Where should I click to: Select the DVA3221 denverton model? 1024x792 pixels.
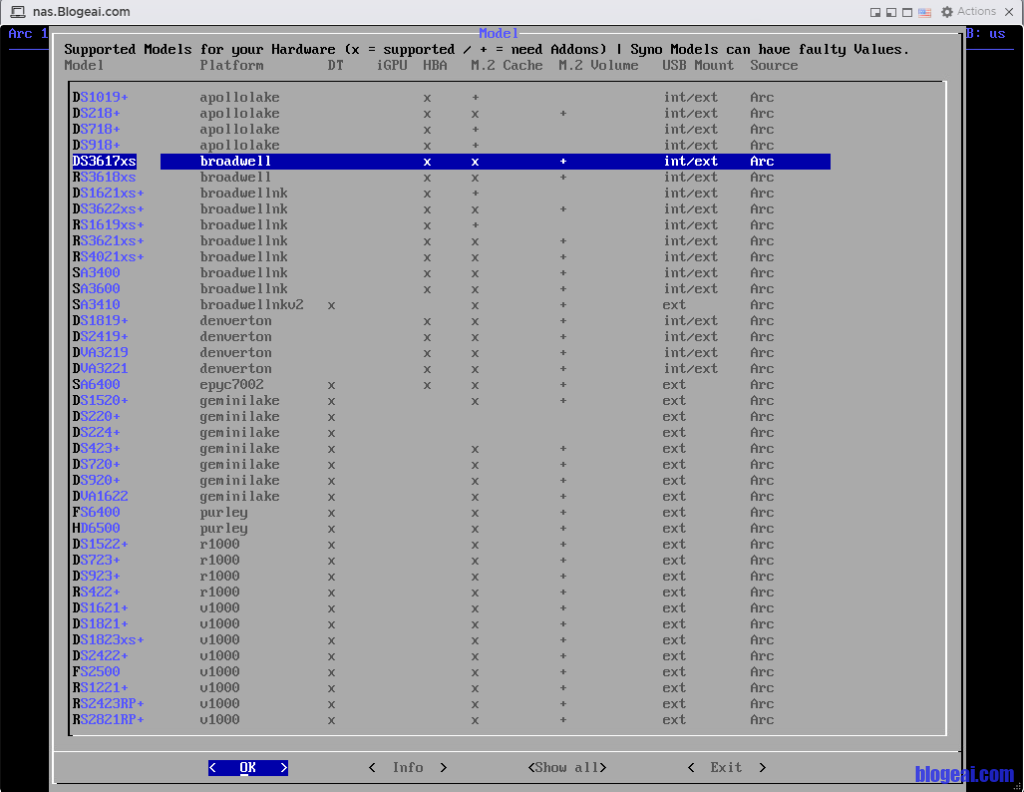(x=100, y=368)
